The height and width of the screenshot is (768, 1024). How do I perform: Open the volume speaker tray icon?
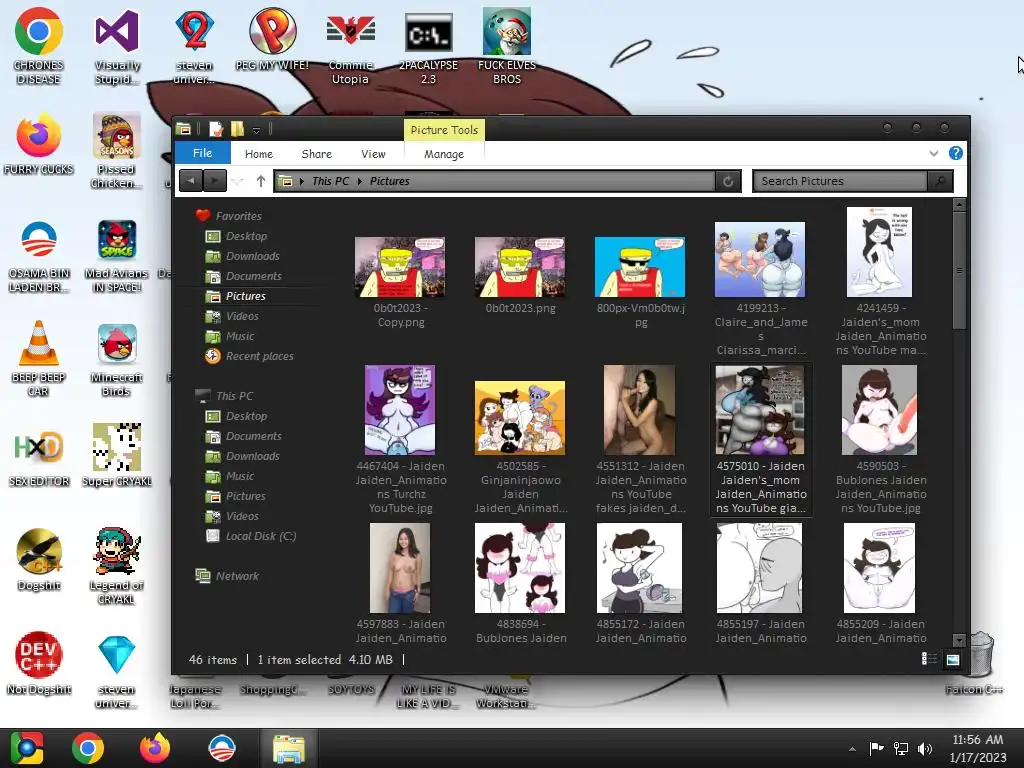pos(925,748)
